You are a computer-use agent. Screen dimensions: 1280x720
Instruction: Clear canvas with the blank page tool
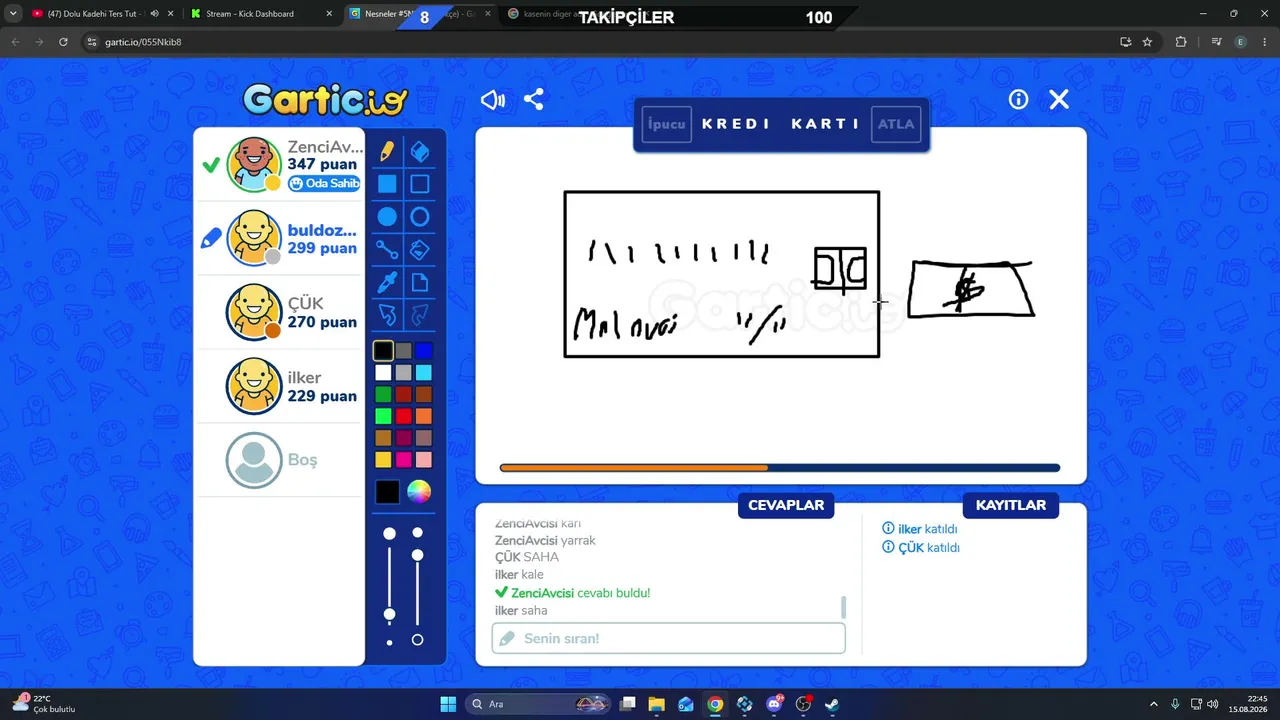point(420,283)
